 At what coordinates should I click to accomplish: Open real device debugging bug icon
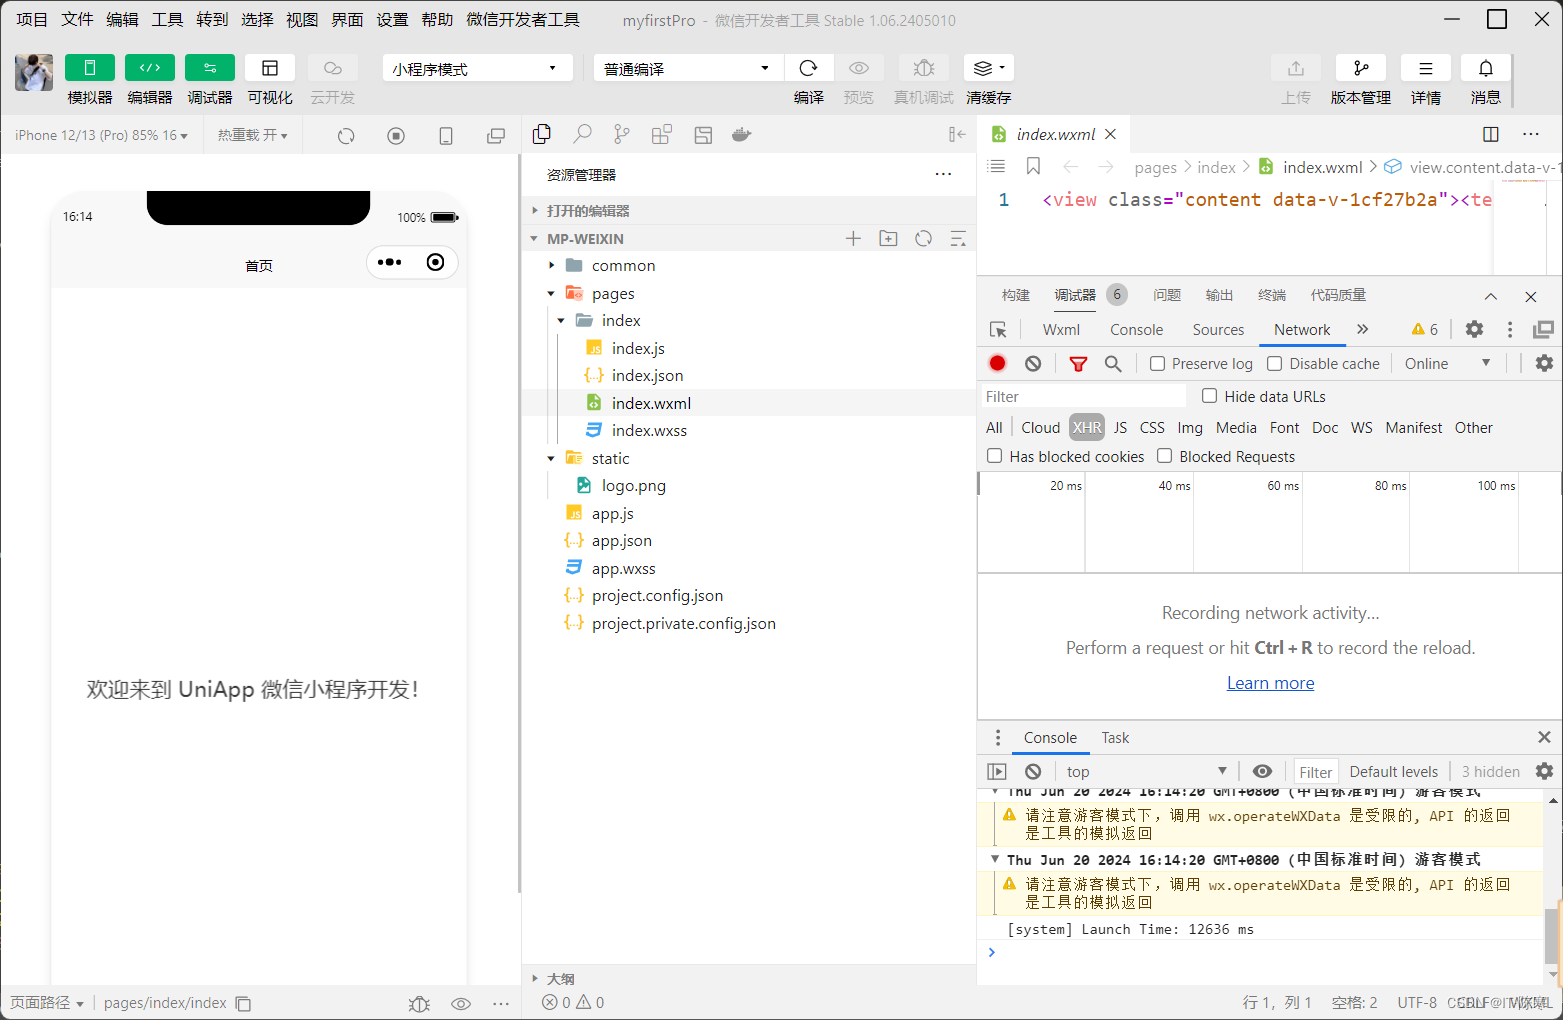point(924,68)
